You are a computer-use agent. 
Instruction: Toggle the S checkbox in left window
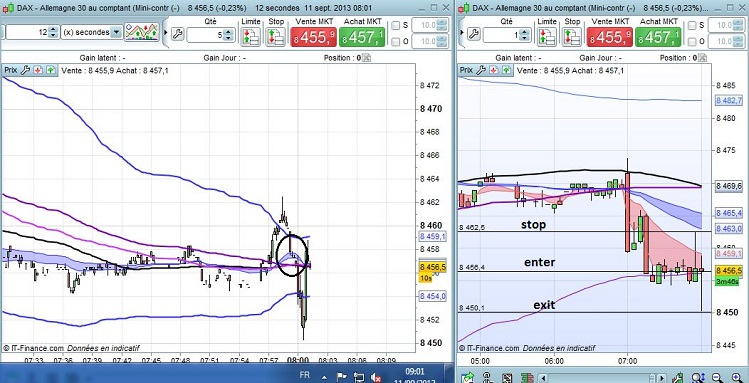(x=396, y=26)
